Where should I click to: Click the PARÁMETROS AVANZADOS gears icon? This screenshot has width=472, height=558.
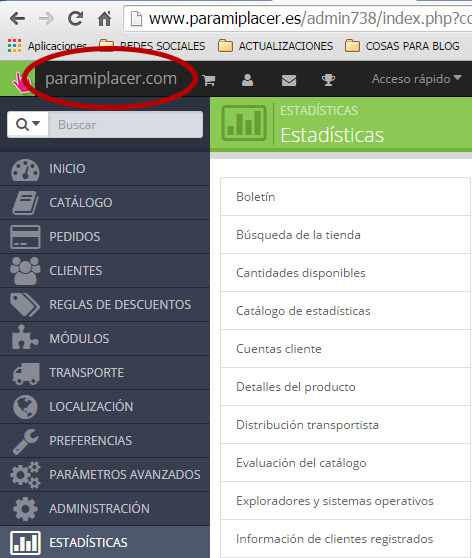(x=25, y=475)
